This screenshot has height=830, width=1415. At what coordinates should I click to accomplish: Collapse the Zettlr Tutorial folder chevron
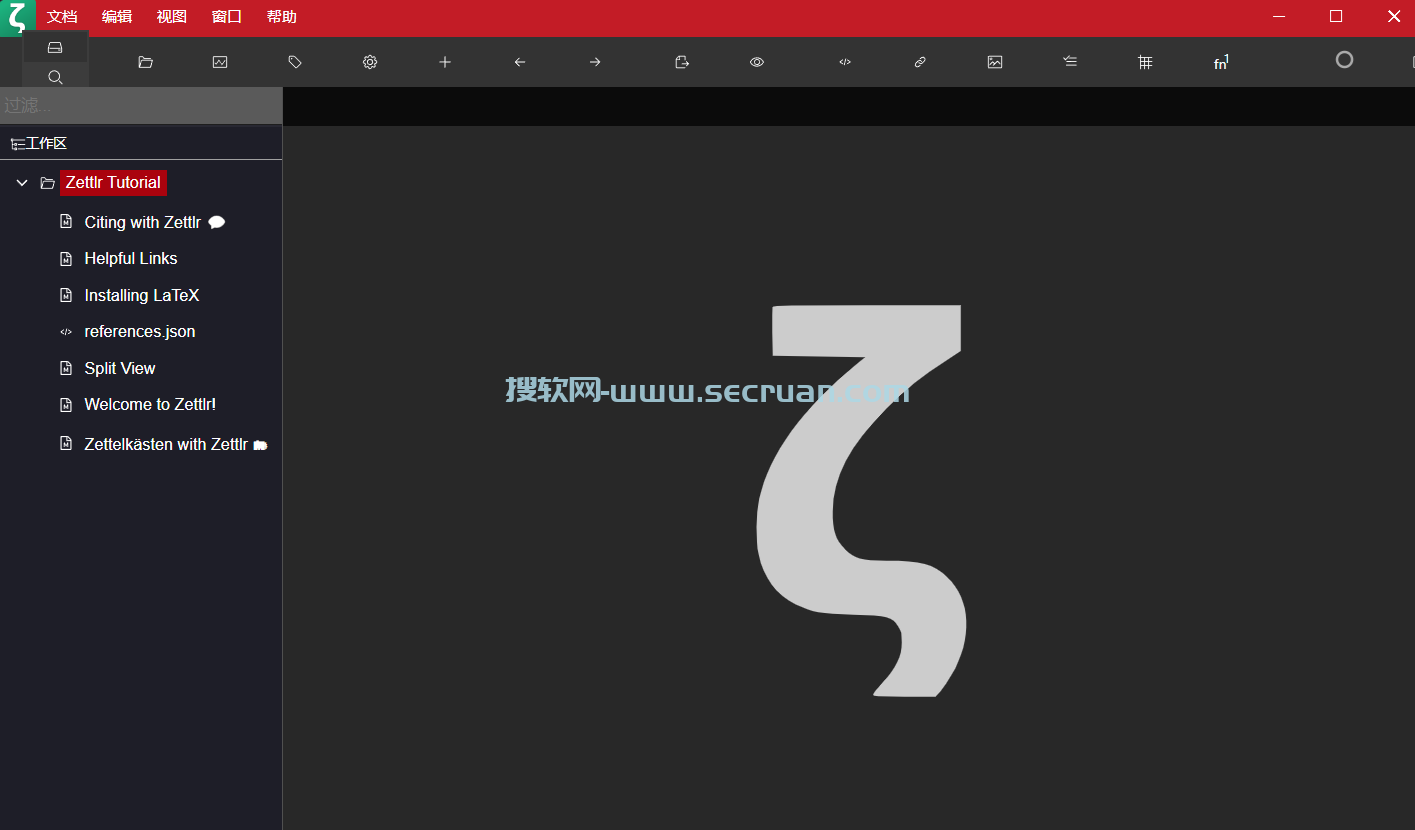(x=22, y=183)
